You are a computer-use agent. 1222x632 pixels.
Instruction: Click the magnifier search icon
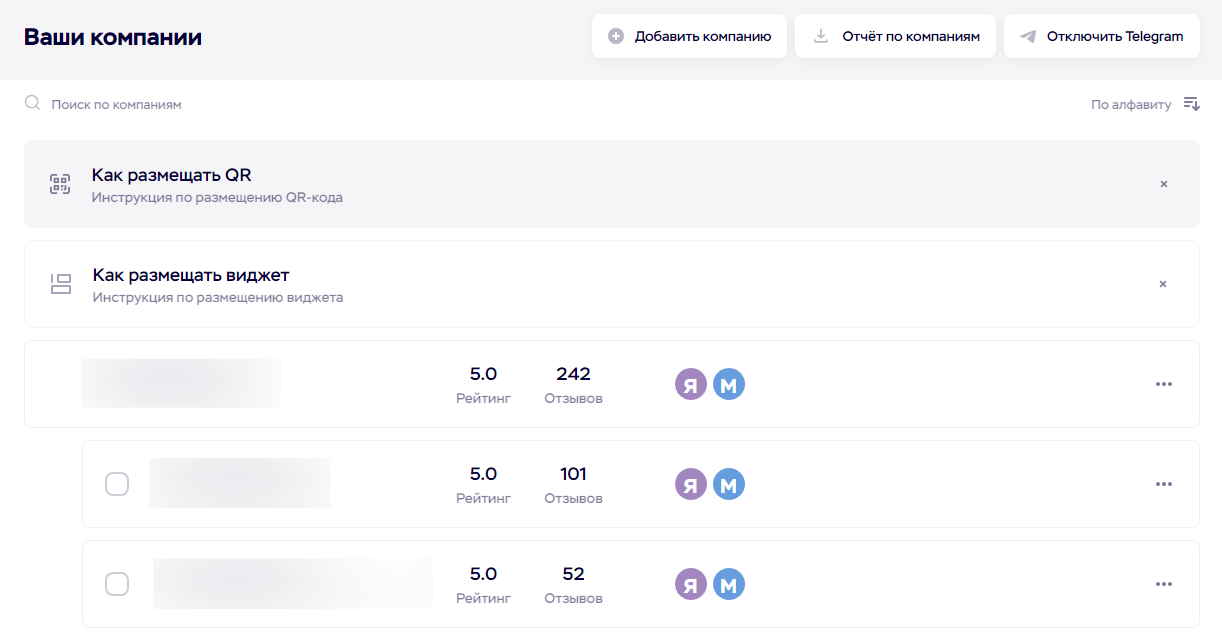(x=33, y=103)
